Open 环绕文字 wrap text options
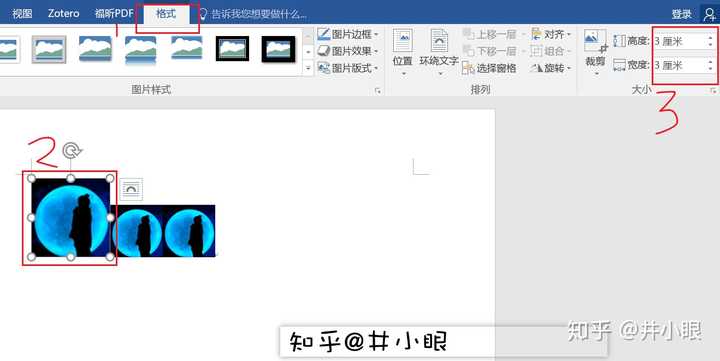 click(x=439, y=51)
